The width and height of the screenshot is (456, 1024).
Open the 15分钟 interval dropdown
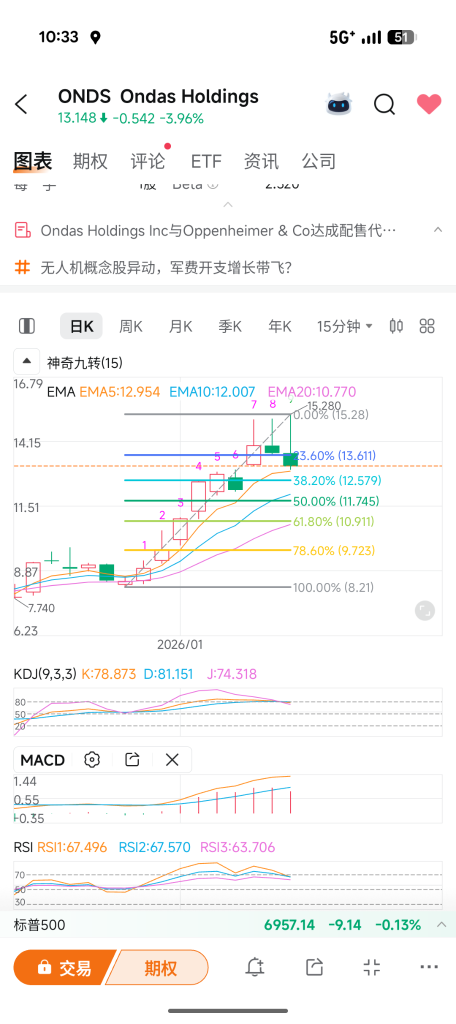(x=345, y=326)
